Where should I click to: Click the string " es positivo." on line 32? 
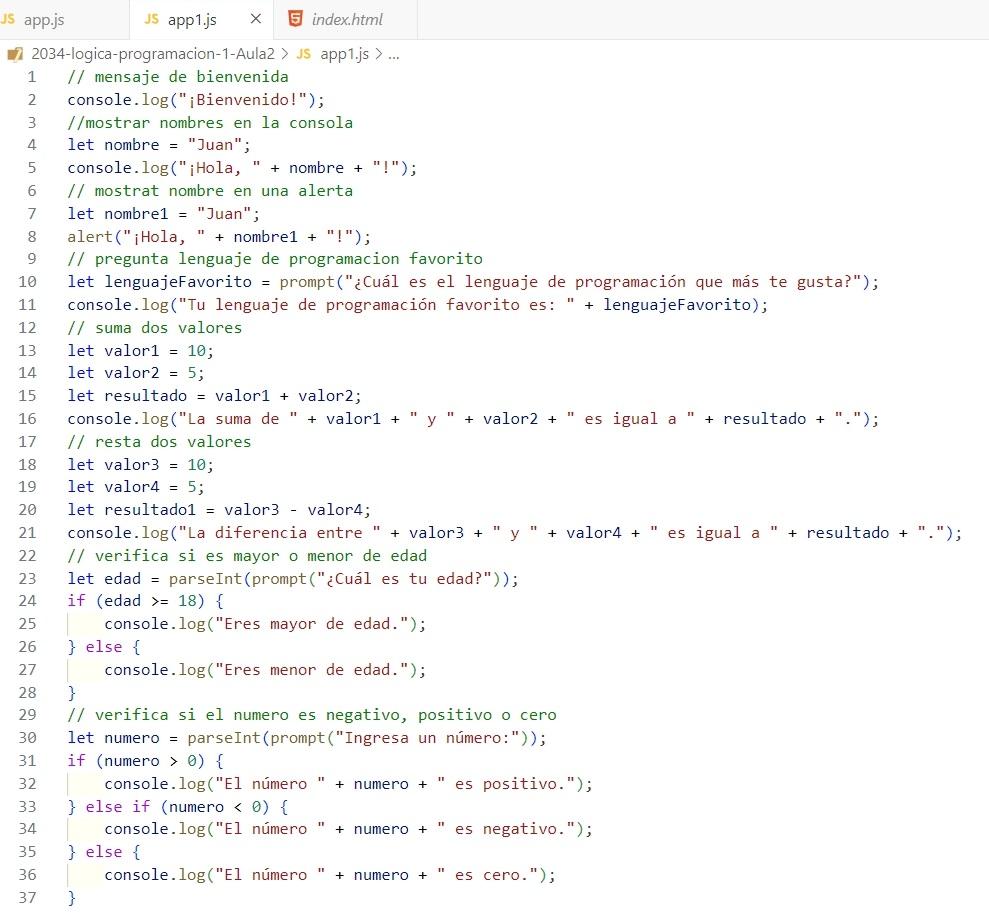click(506, 784)
